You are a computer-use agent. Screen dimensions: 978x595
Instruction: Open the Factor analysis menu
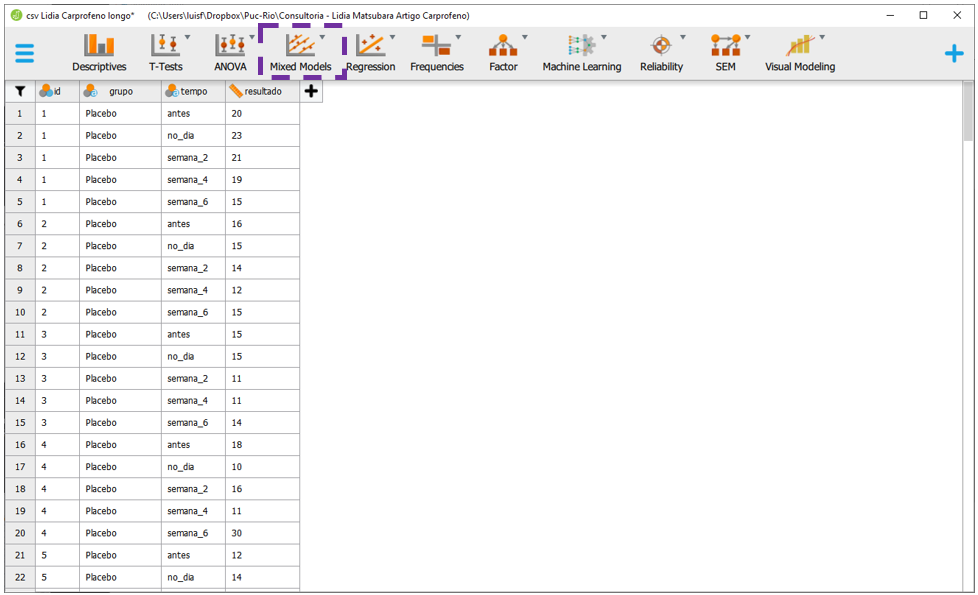[503, 54]
